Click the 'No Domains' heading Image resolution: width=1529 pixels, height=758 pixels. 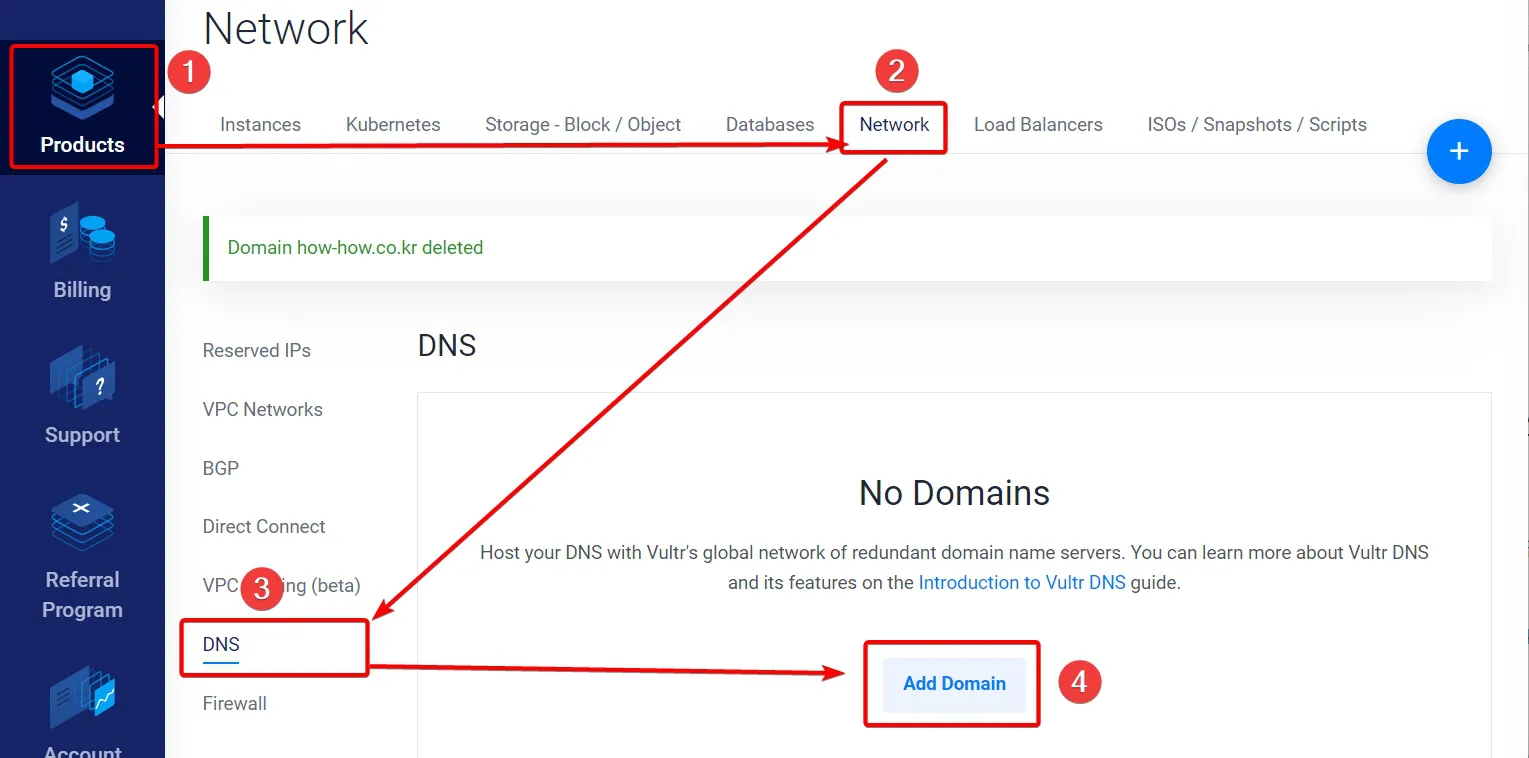point(954,493)
